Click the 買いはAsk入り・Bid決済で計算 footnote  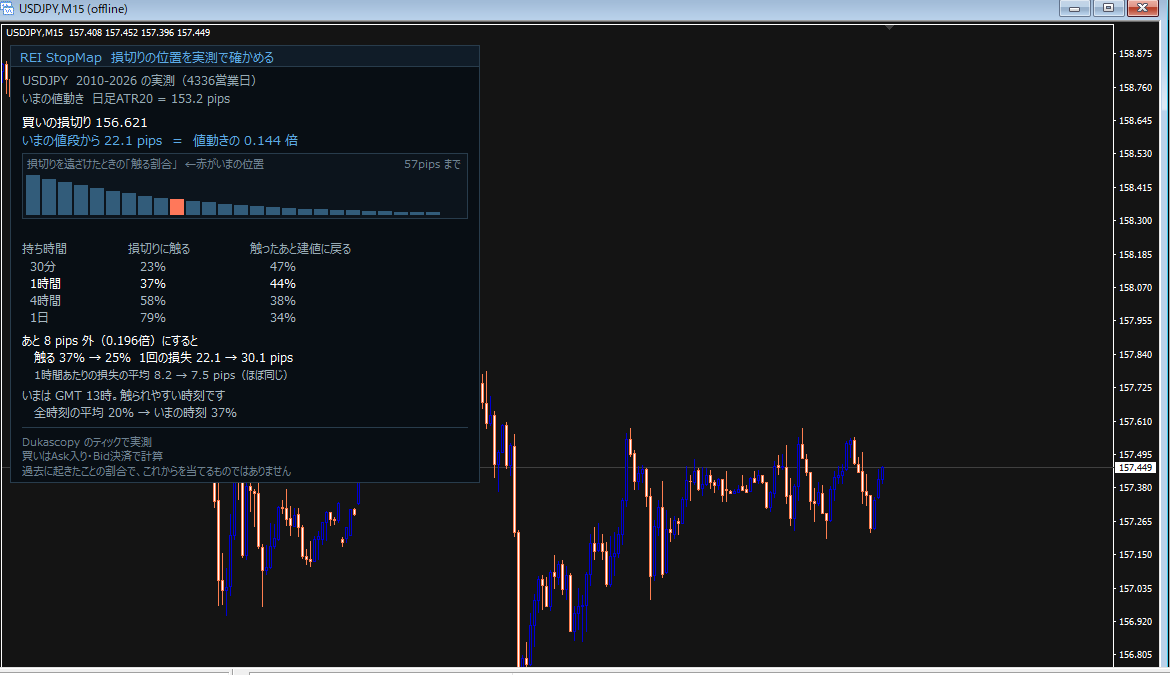92,456
